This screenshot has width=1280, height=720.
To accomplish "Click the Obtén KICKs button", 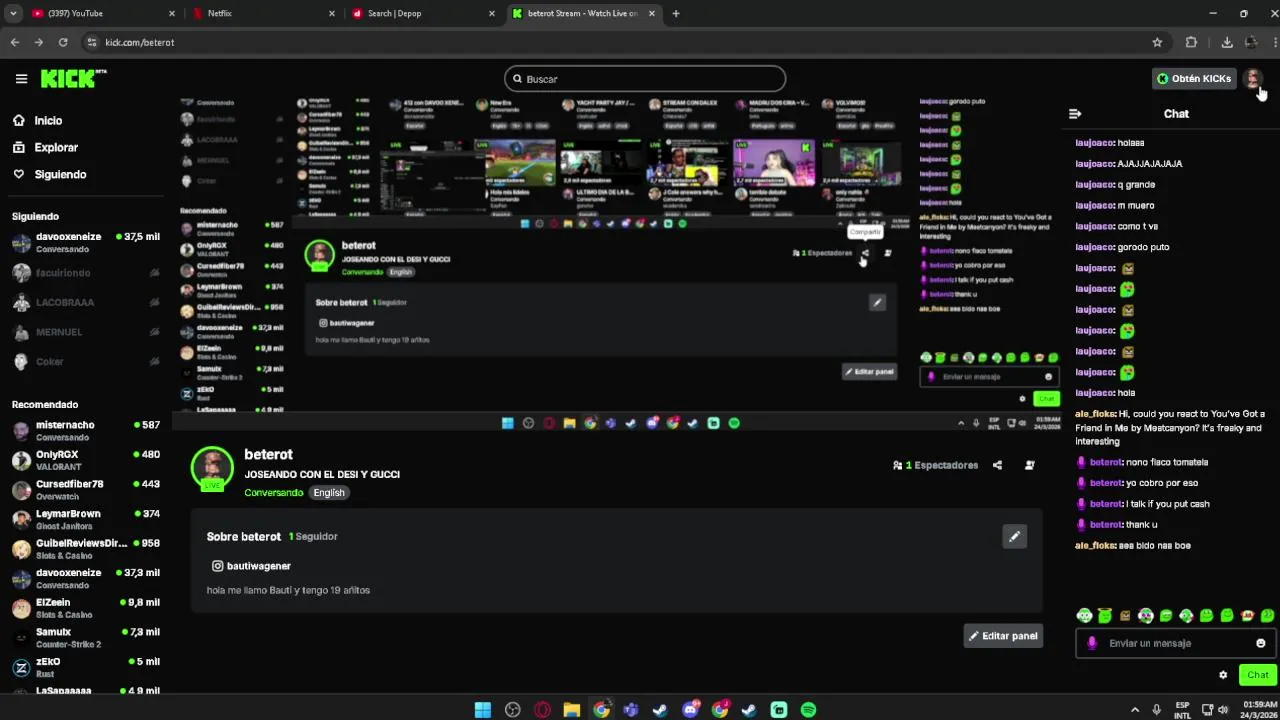I will (x=1194, y=79).
